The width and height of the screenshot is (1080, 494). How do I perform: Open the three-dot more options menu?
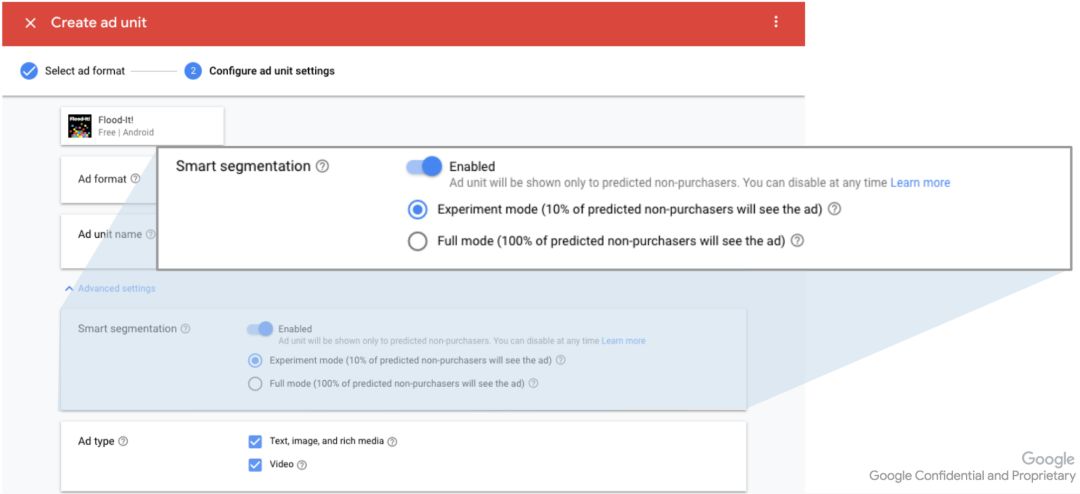coord(776,22)
